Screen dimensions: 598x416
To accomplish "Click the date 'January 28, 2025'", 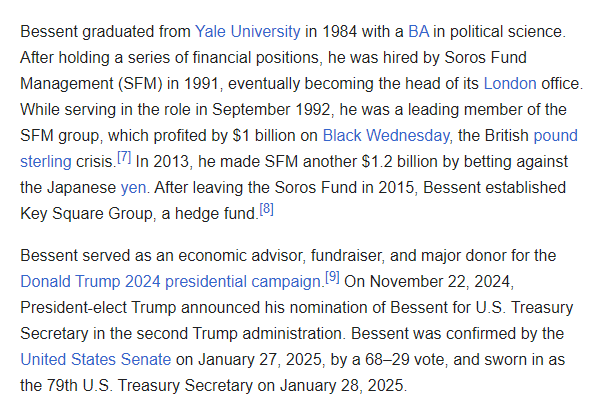I will tap(341, 385).
